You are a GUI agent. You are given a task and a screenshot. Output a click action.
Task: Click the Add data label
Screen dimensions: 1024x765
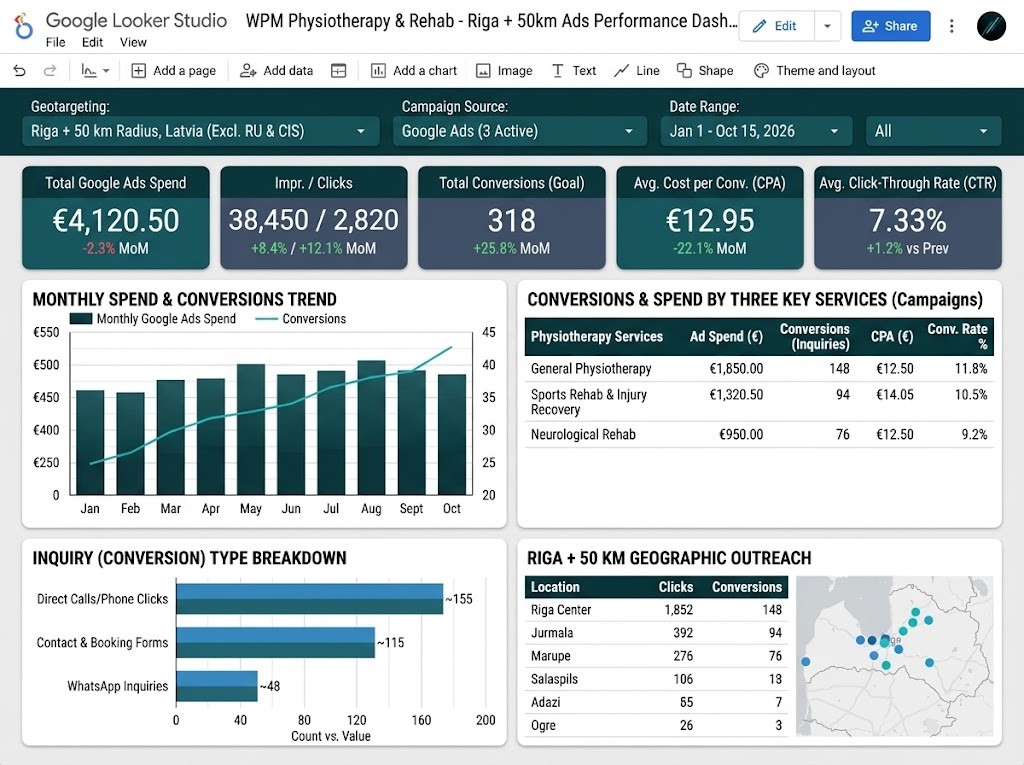[x=288, y=71]
